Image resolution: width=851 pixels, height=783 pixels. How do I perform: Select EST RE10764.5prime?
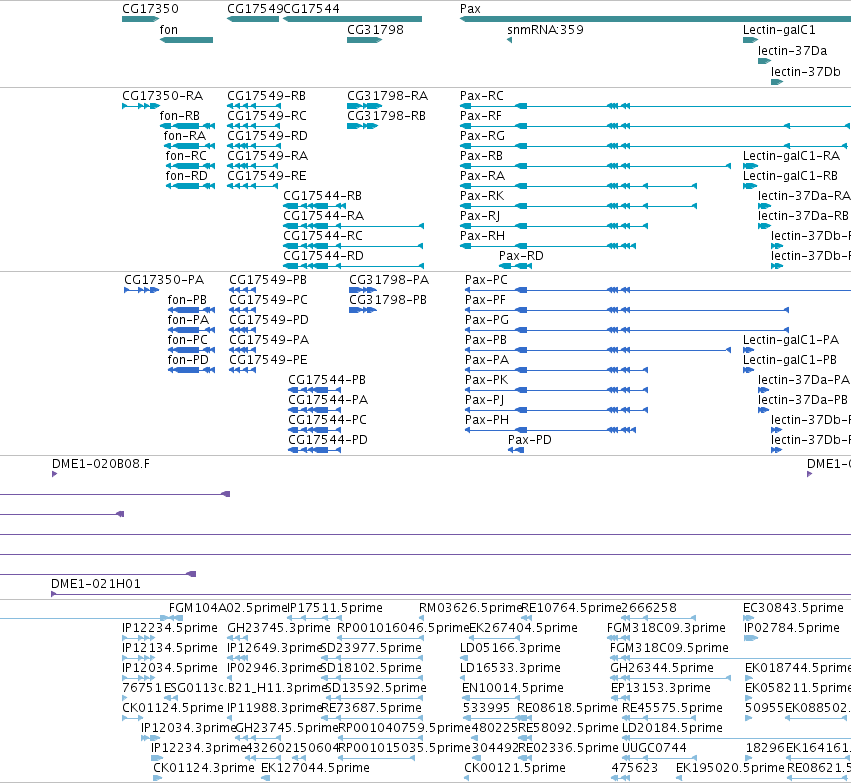pyautogui.click(x=526, y=618)
